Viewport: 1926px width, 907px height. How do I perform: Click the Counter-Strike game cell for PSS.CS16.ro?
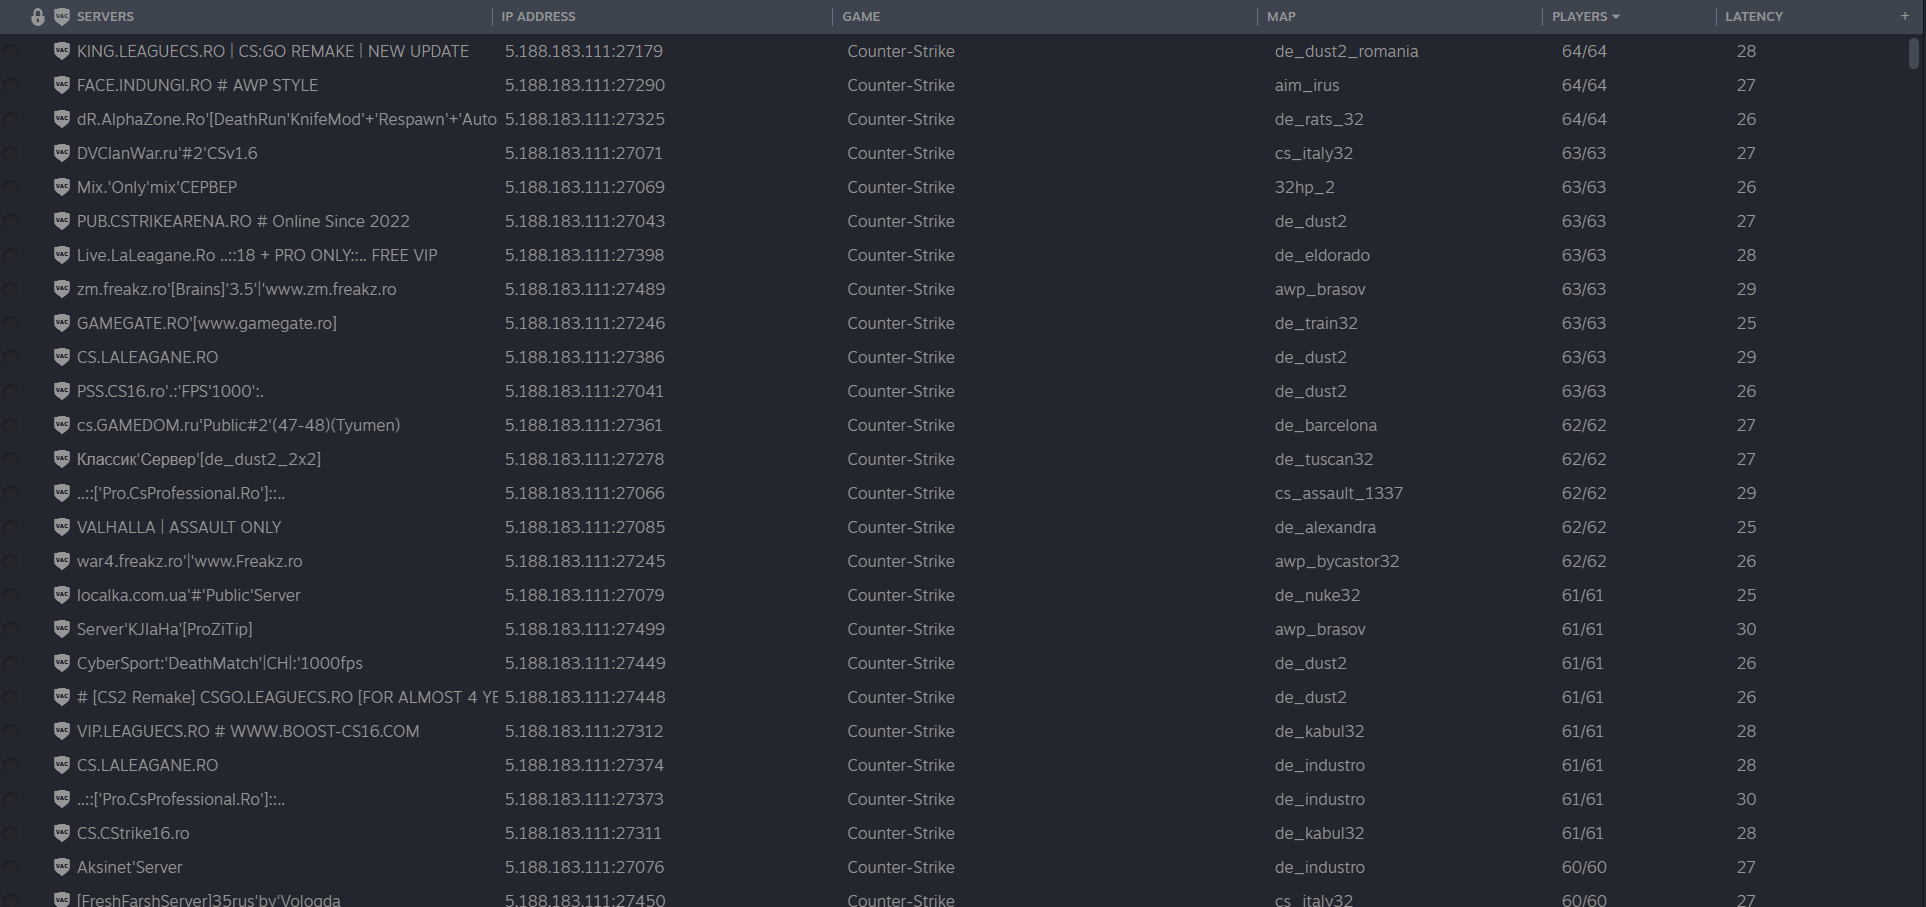click(x=901, y=391)
